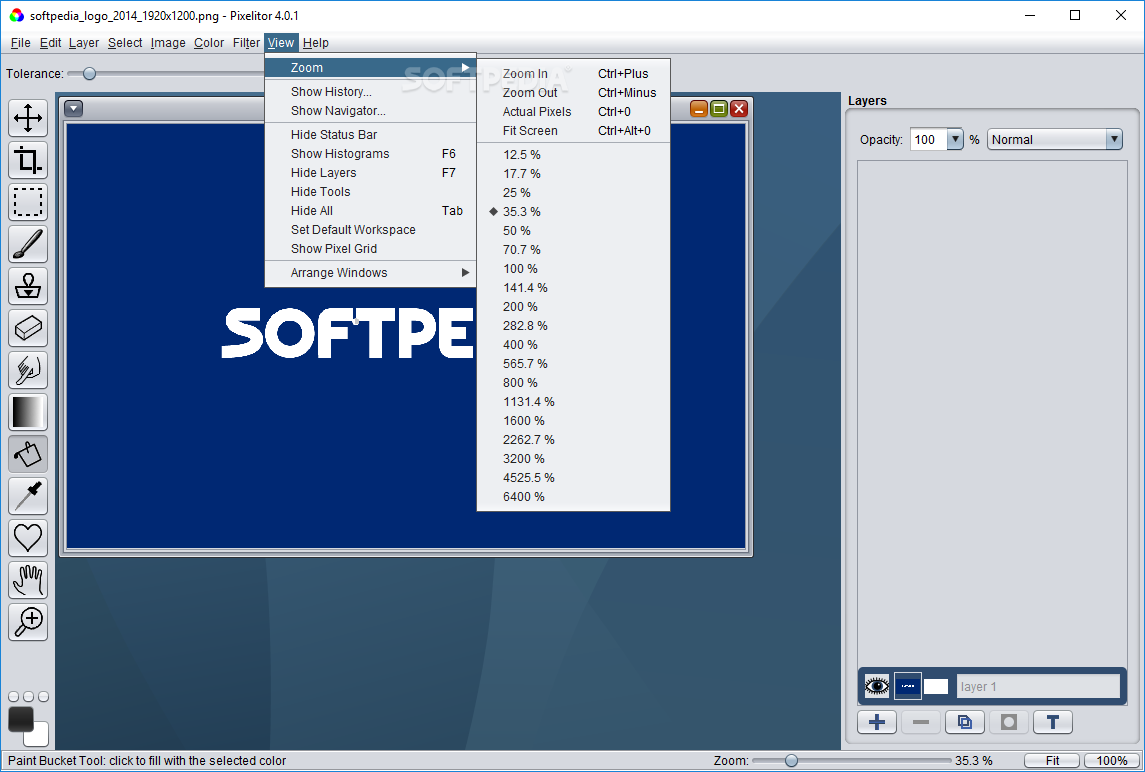Choose Hide Status Bar
Image resolution: width=1145 pixels, height=772 pixels.
[370, 134]
